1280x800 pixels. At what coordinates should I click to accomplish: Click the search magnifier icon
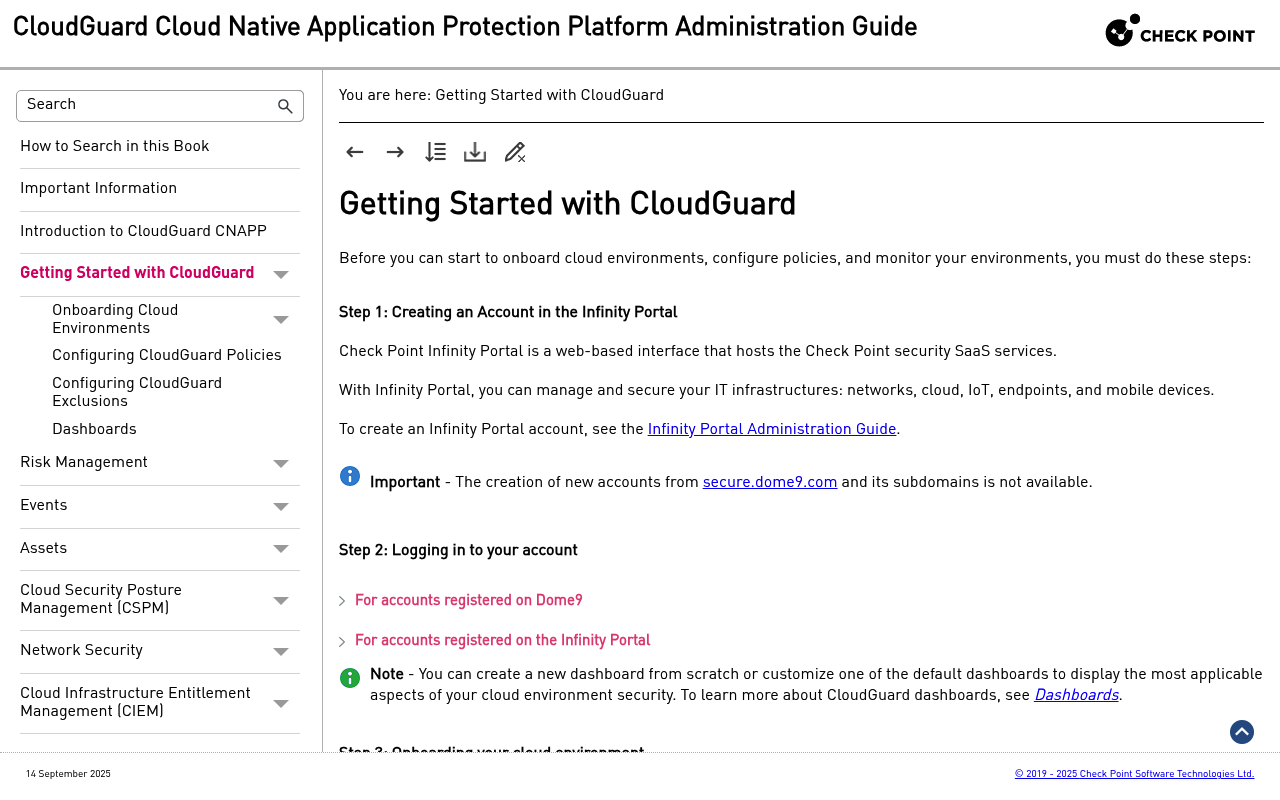click(285, 107)
